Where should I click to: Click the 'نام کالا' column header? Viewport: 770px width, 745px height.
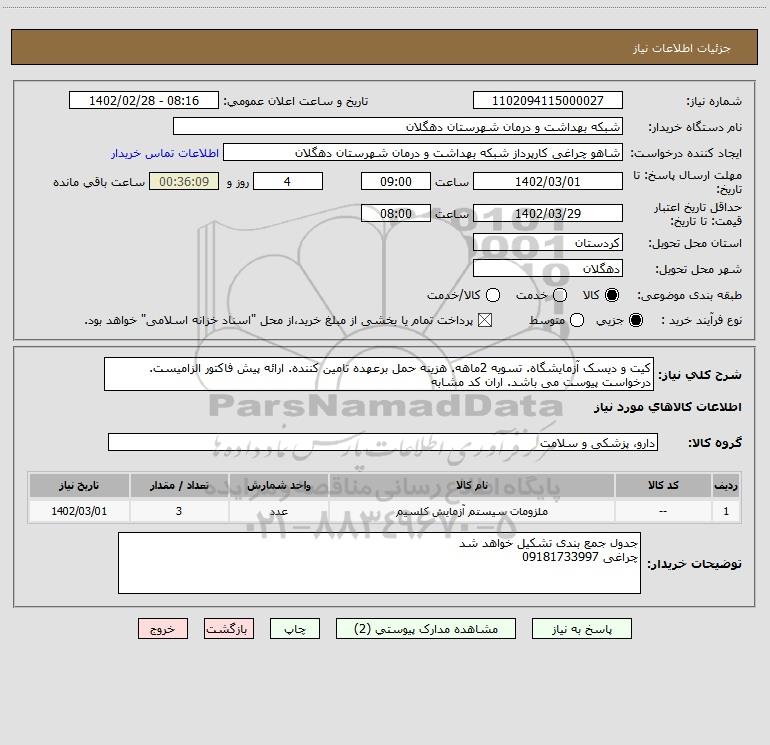471,485
